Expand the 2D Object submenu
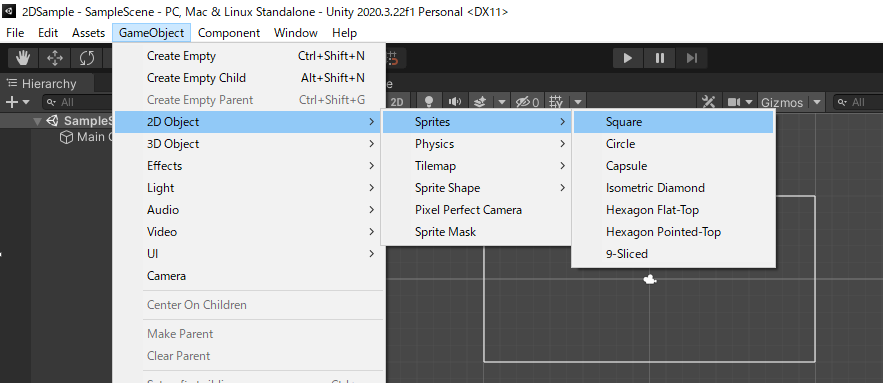The width and height of the screenshot is (883, 383). point(249,122)
